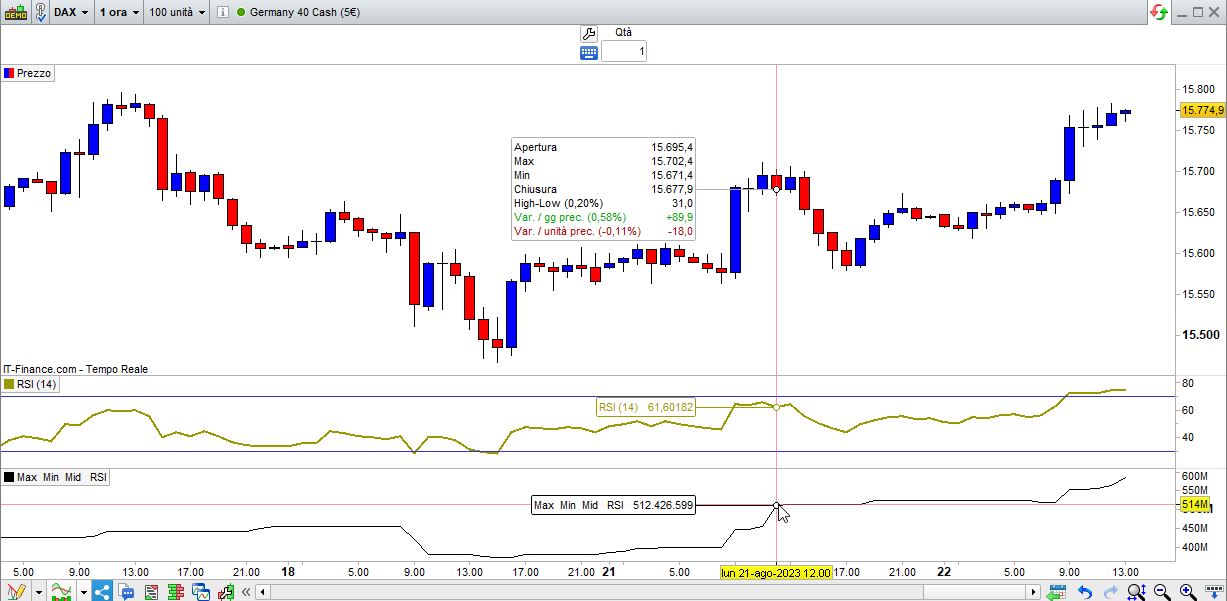Screen dimensions: 1227x601
Task: Expand the '1 ora' timeframe dropdown
Action: pyautogui.click(x=119, y=13)
